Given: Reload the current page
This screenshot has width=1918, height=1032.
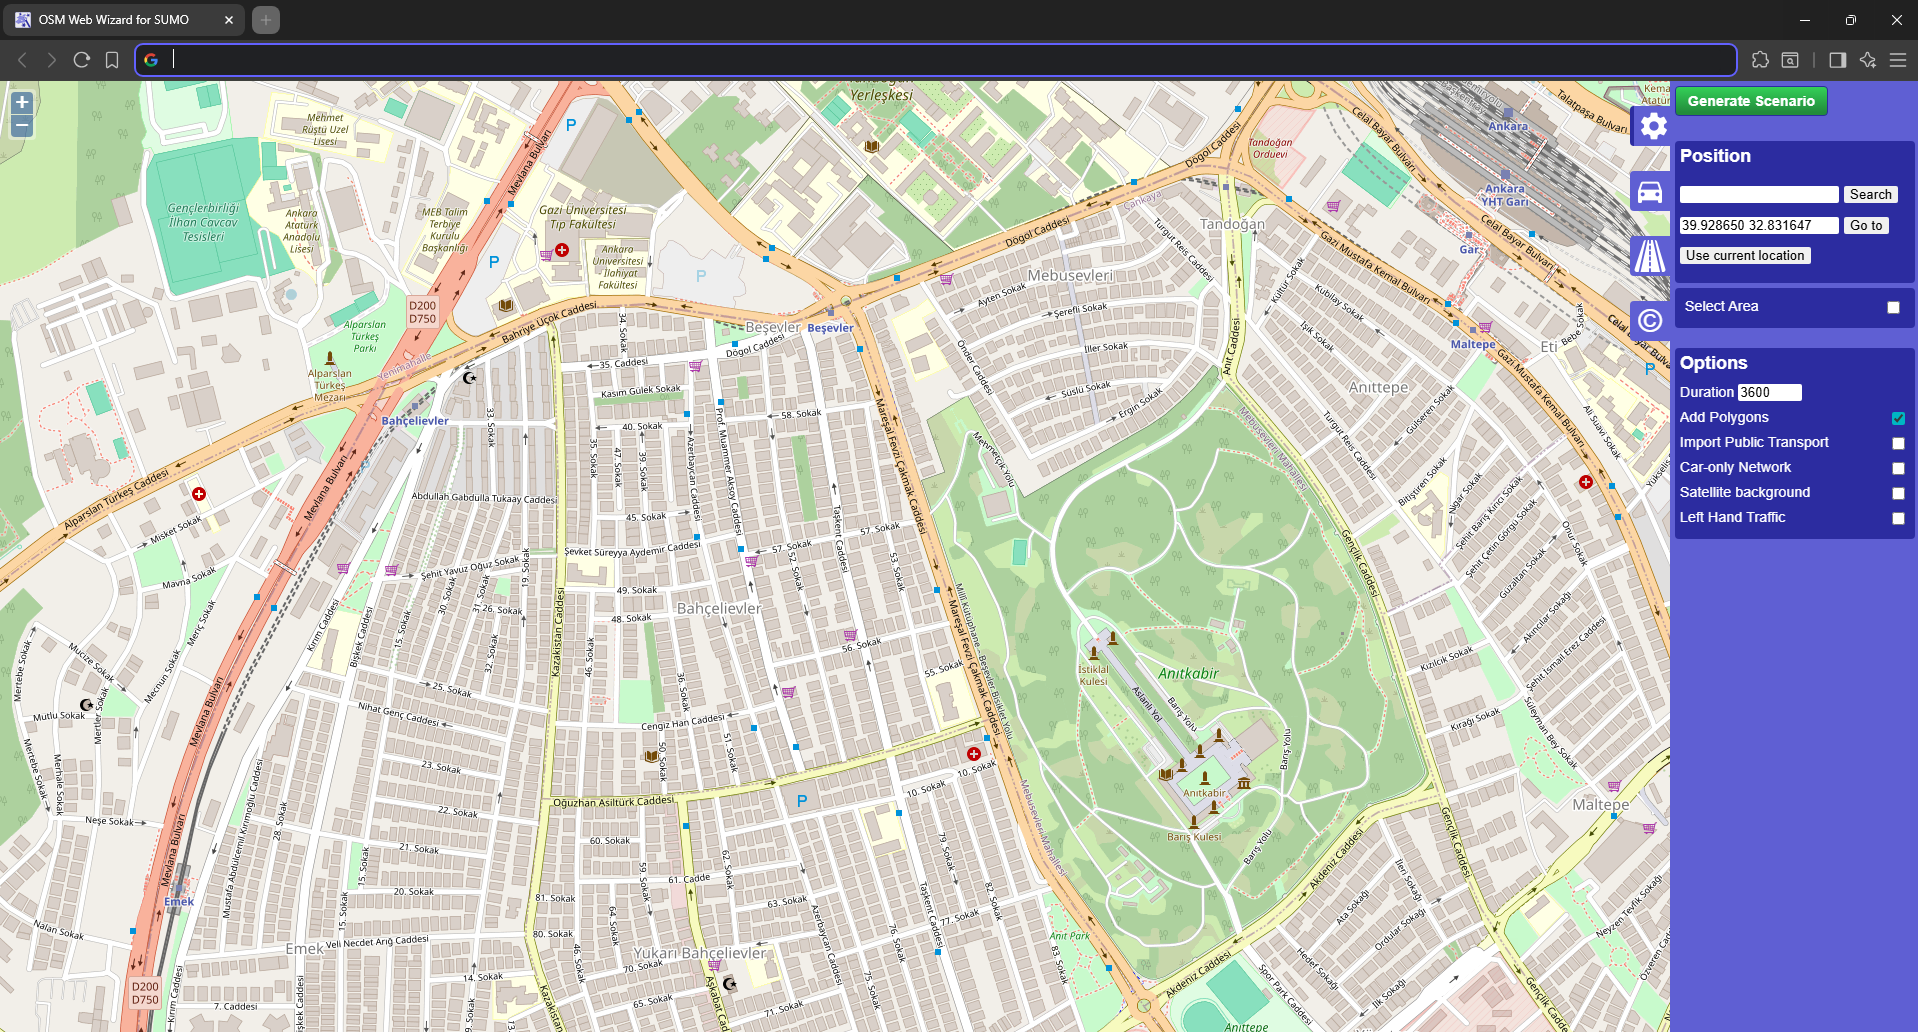Looking at the screenshot, I should 82,60.
